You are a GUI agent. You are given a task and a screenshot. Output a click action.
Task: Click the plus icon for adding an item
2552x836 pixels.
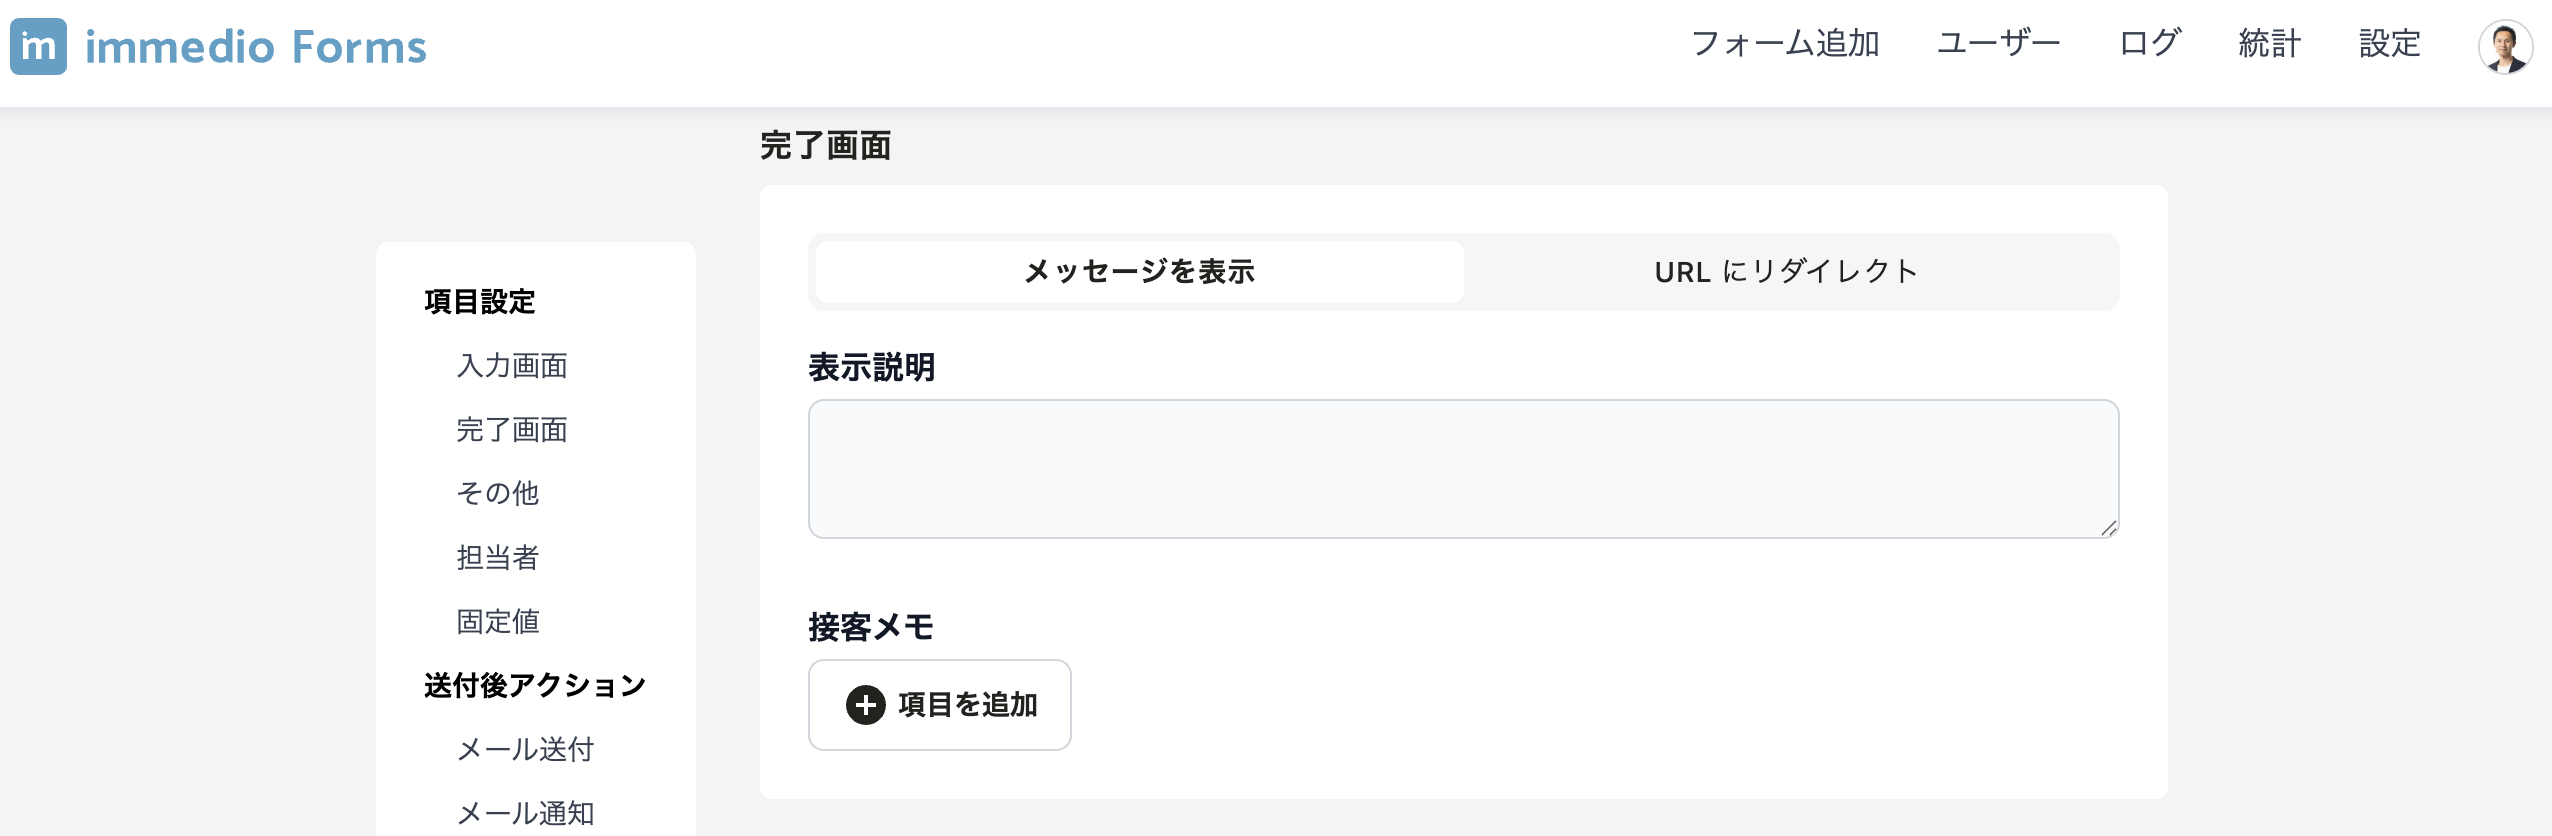[x=865, y=705]
